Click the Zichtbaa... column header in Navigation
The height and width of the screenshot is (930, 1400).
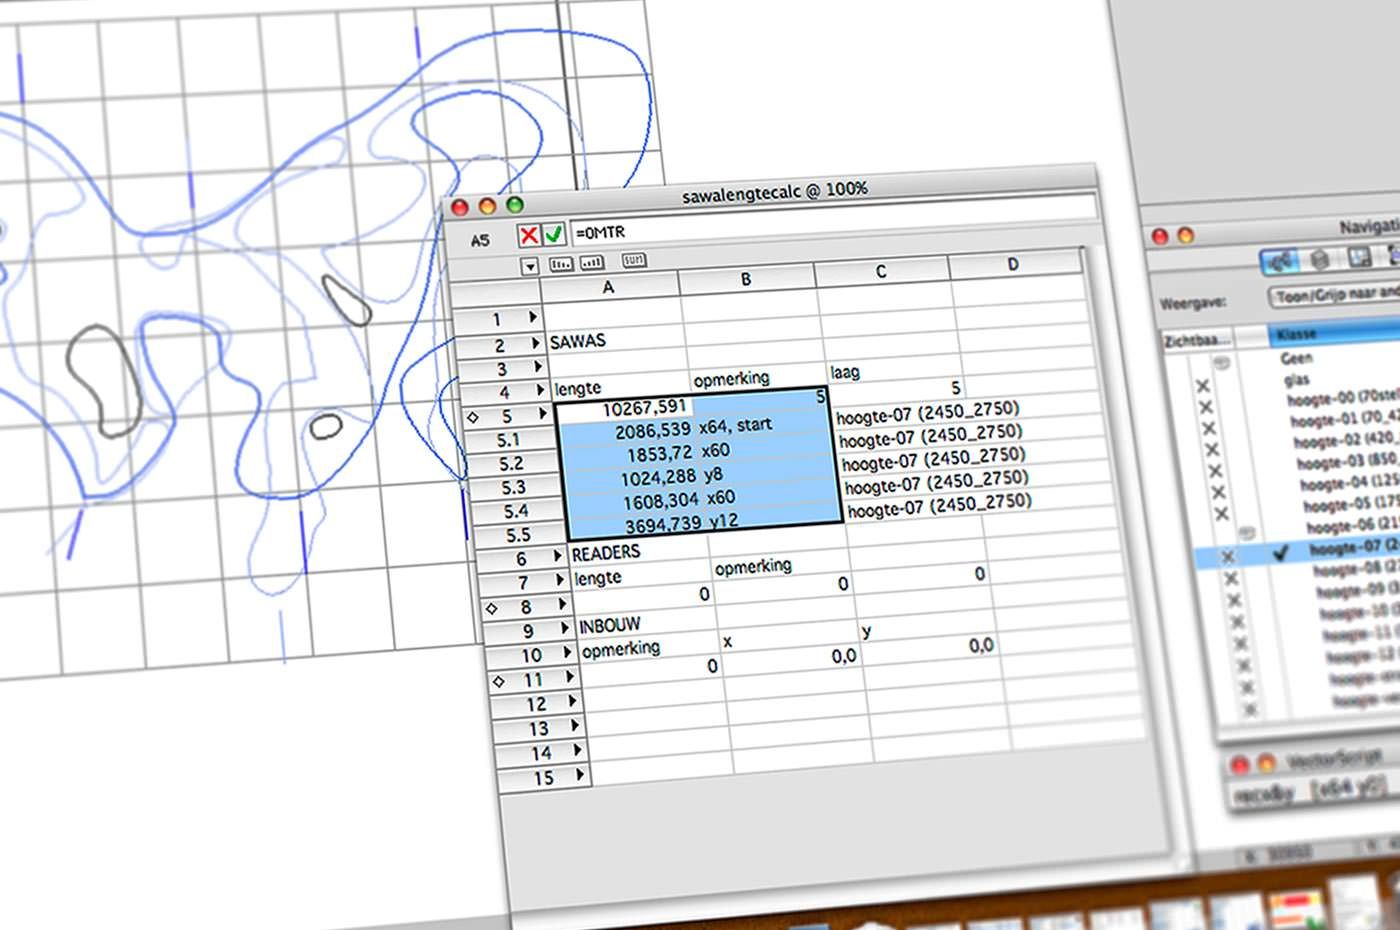pyautogui.click(x=1196, y=341)
